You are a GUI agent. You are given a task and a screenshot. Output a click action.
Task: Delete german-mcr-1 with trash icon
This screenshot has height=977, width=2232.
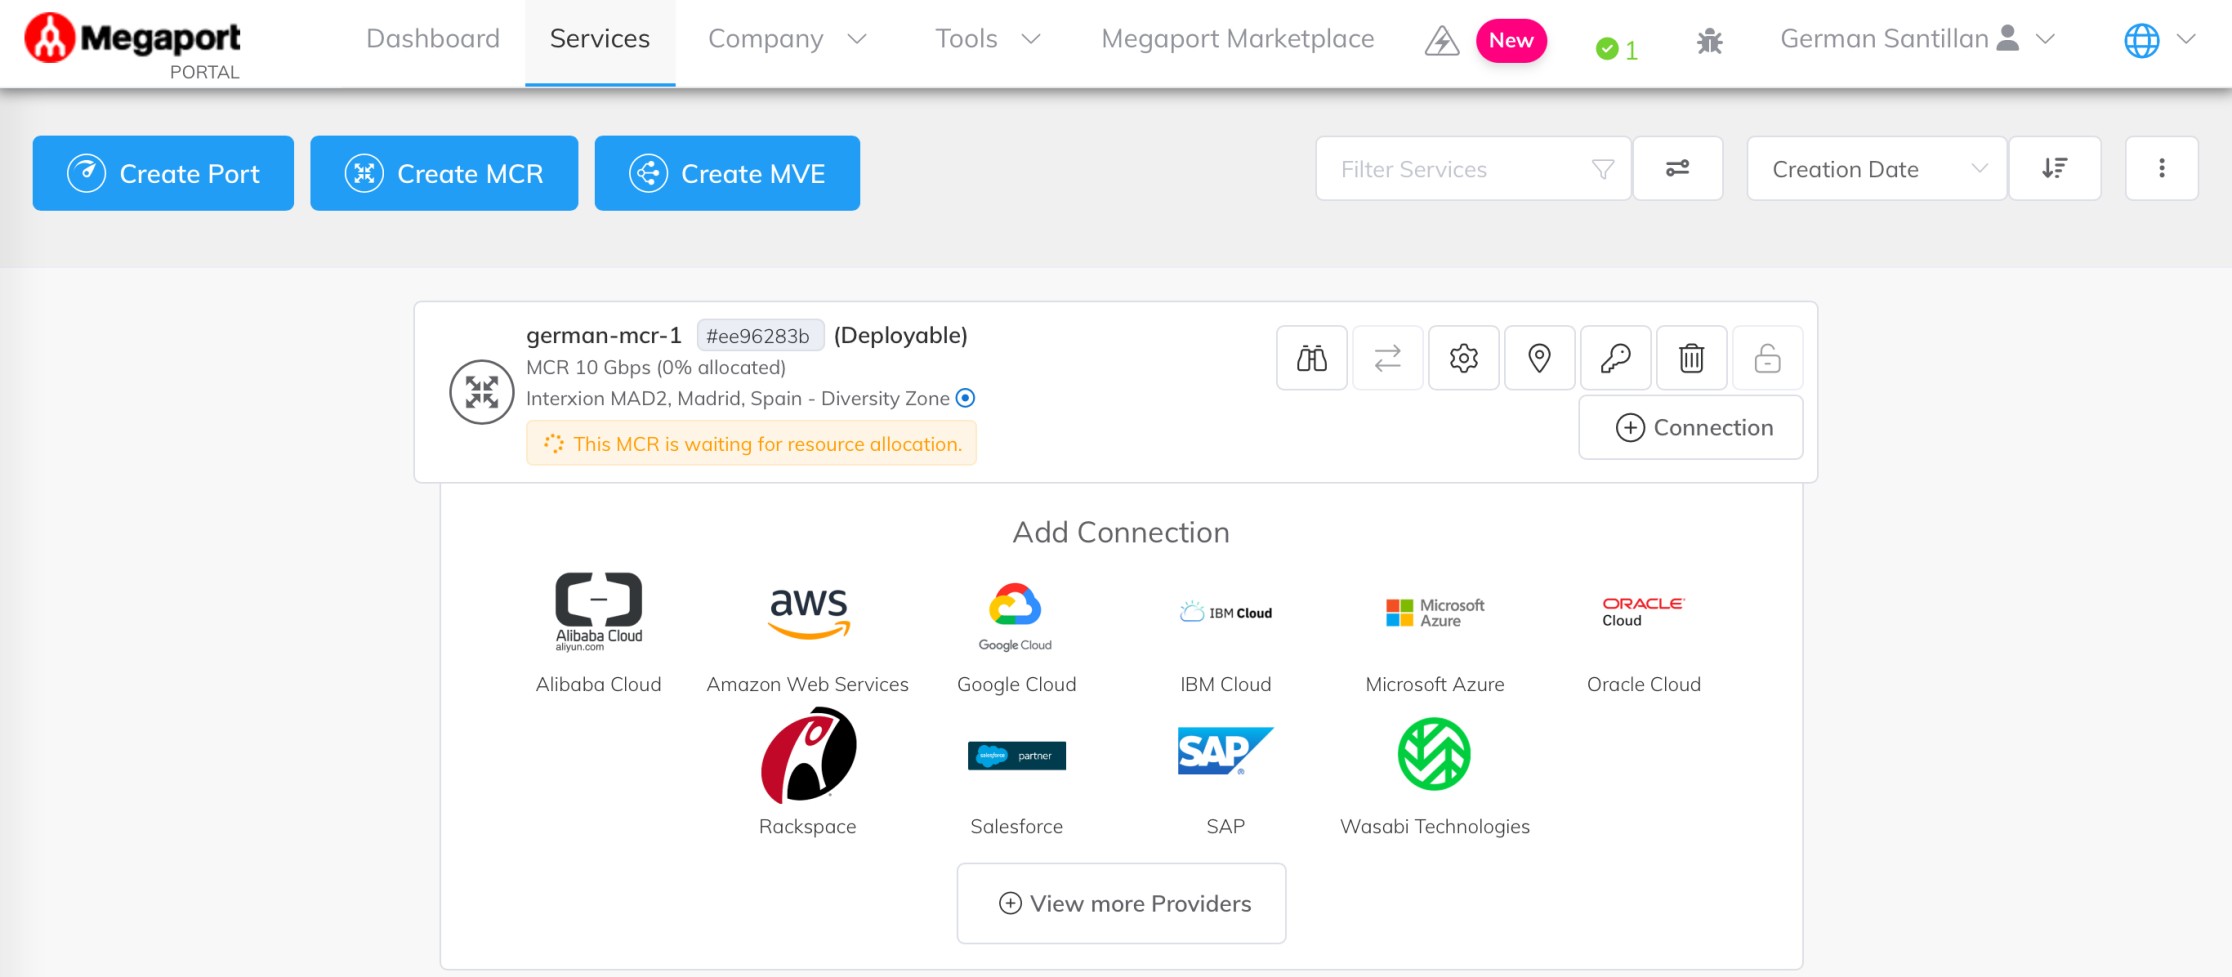pos(1692,358)
